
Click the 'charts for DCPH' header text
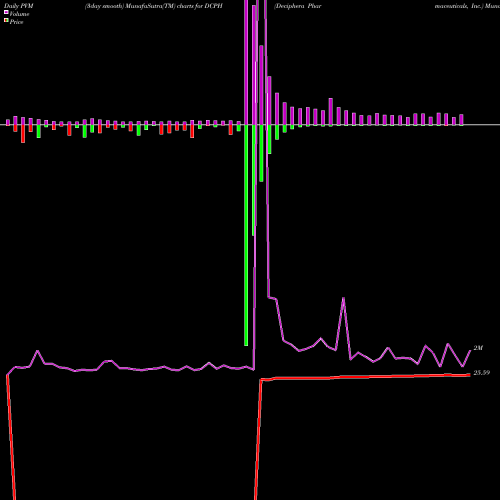coord(200,6)
